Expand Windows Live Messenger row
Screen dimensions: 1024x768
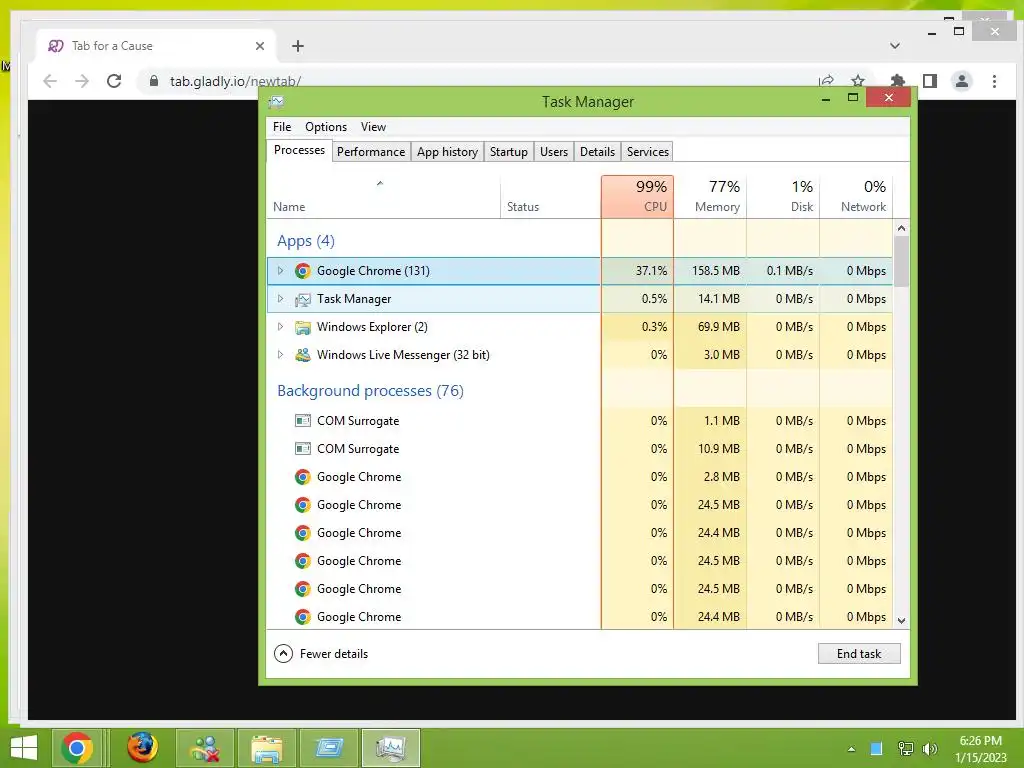280,355
